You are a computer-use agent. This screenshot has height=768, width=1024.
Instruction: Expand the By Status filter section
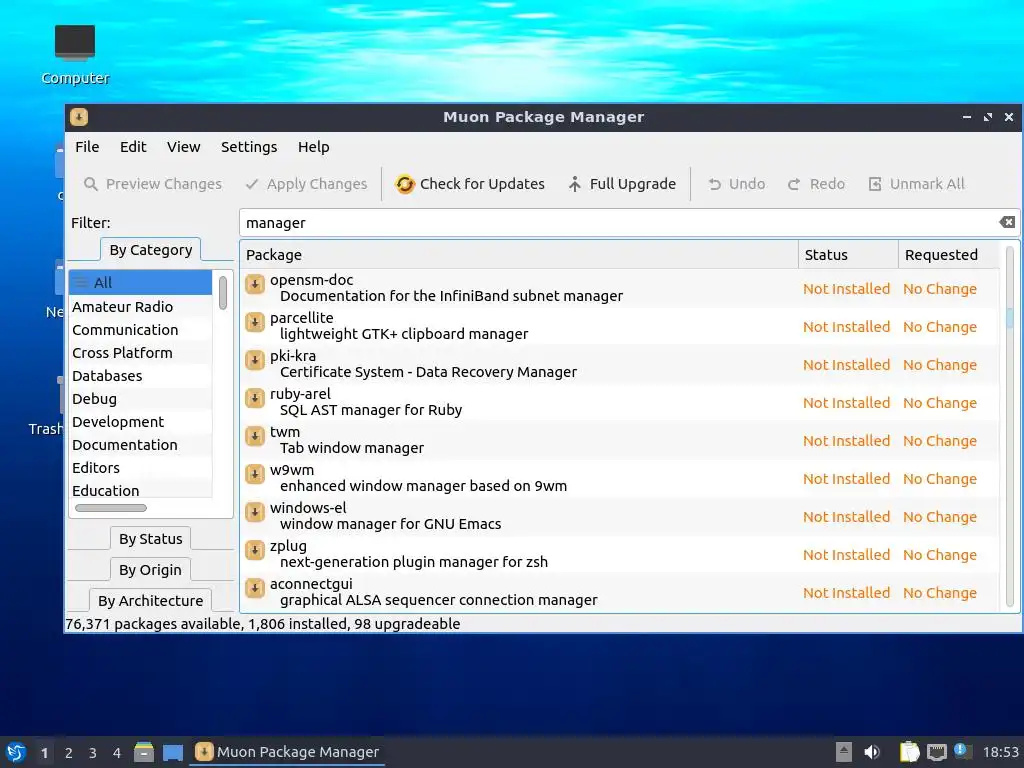[151, 539]
